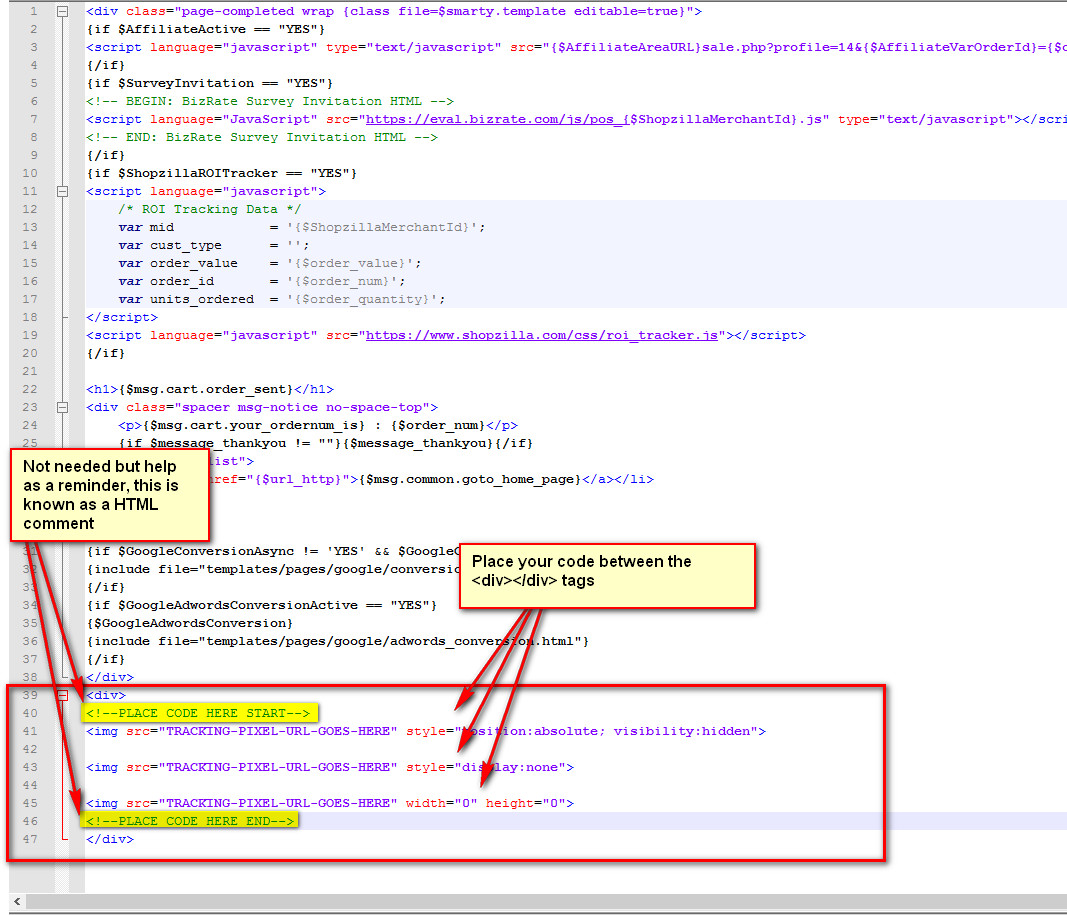Click the {if $AffiliateActive == "YES"} line
The height and width of the screenshot is (915, 1067).
206,29
